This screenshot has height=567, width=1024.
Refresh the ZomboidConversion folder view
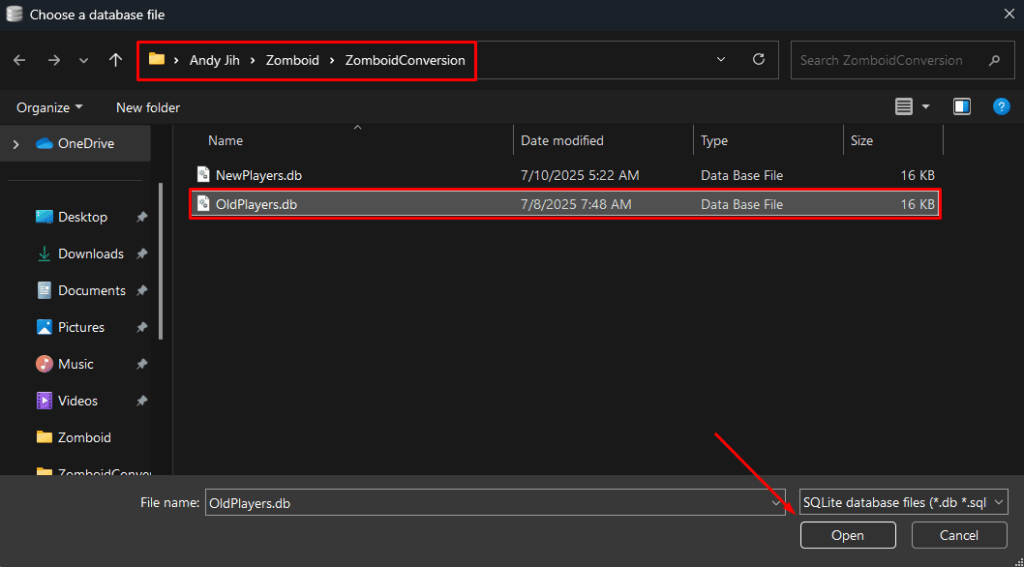758,60
